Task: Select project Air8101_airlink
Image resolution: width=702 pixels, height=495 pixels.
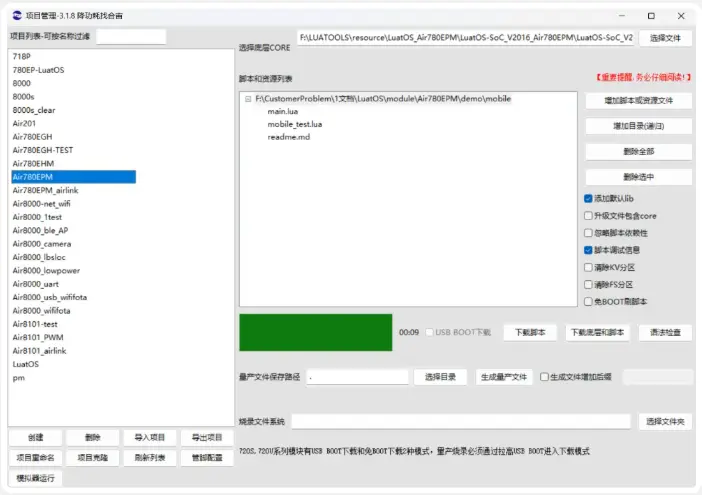Action: (x=39, y=351)
